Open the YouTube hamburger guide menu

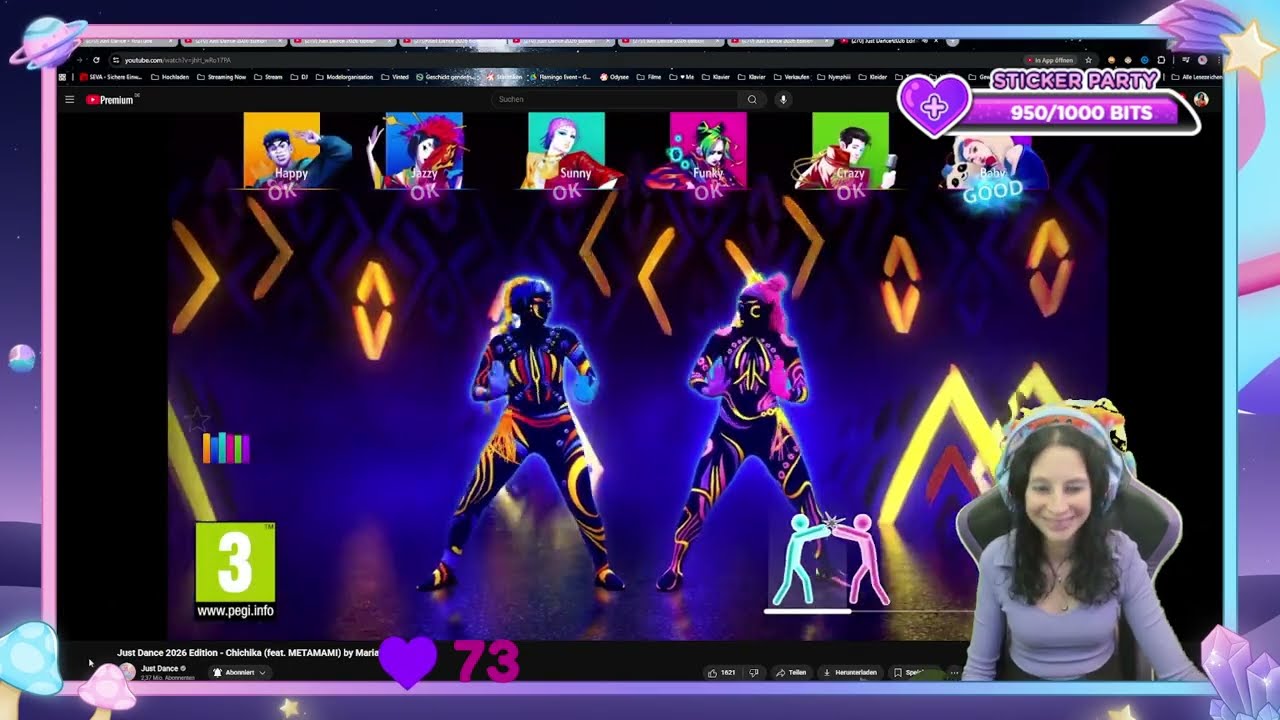(69, 99)
